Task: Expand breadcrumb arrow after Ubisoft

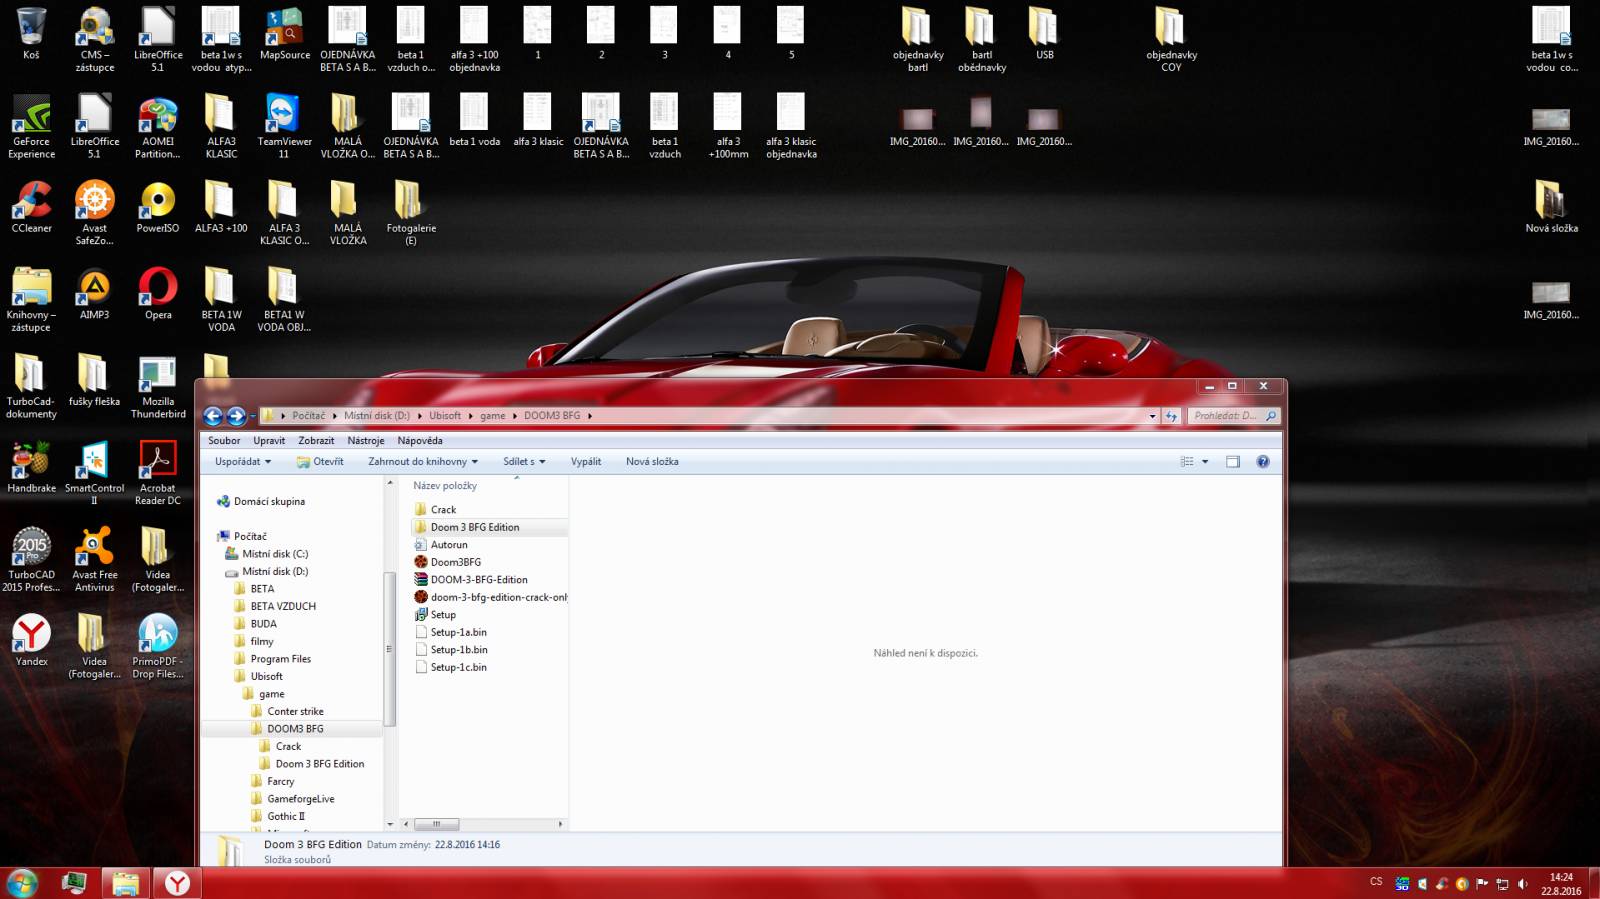Action: (x=471, y=416)
